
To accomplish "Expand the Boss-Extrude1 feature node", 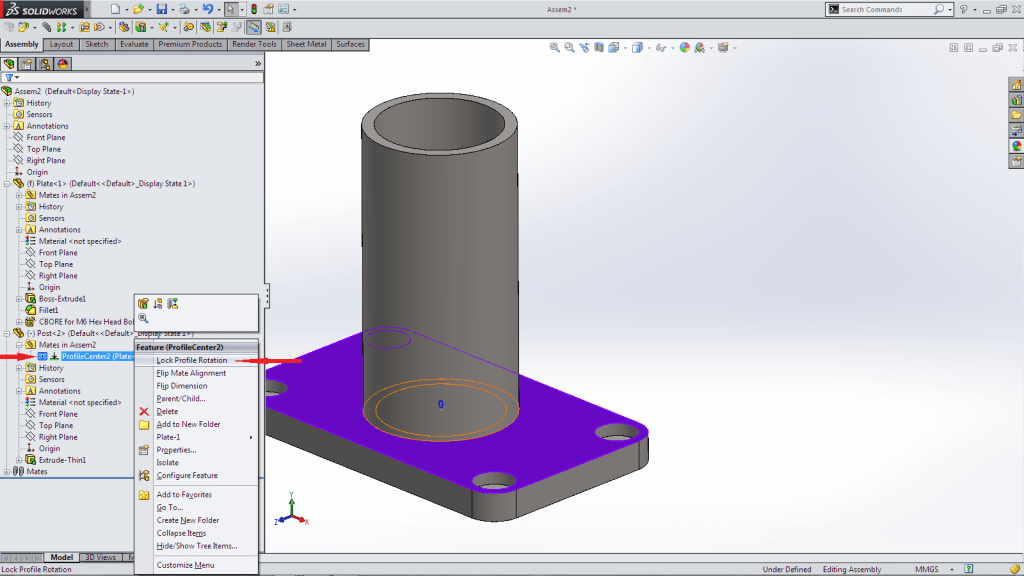I will coord(19,299).
